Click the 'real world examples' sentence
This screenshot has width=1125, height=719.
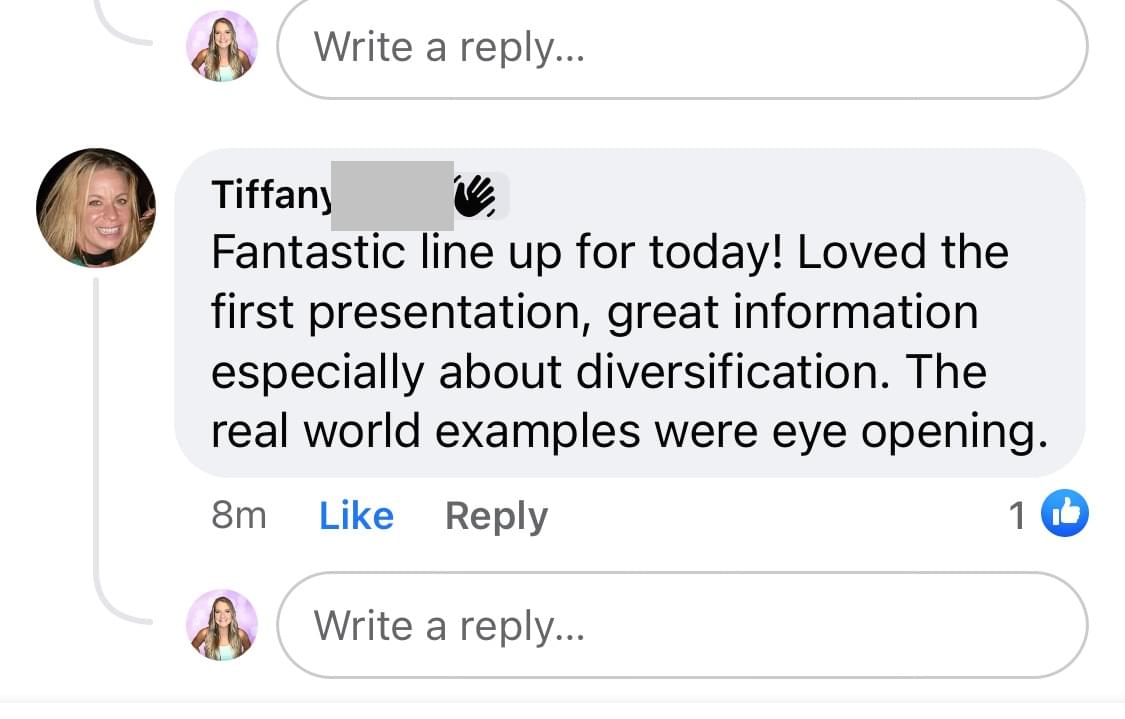click(x=630, y=432)
